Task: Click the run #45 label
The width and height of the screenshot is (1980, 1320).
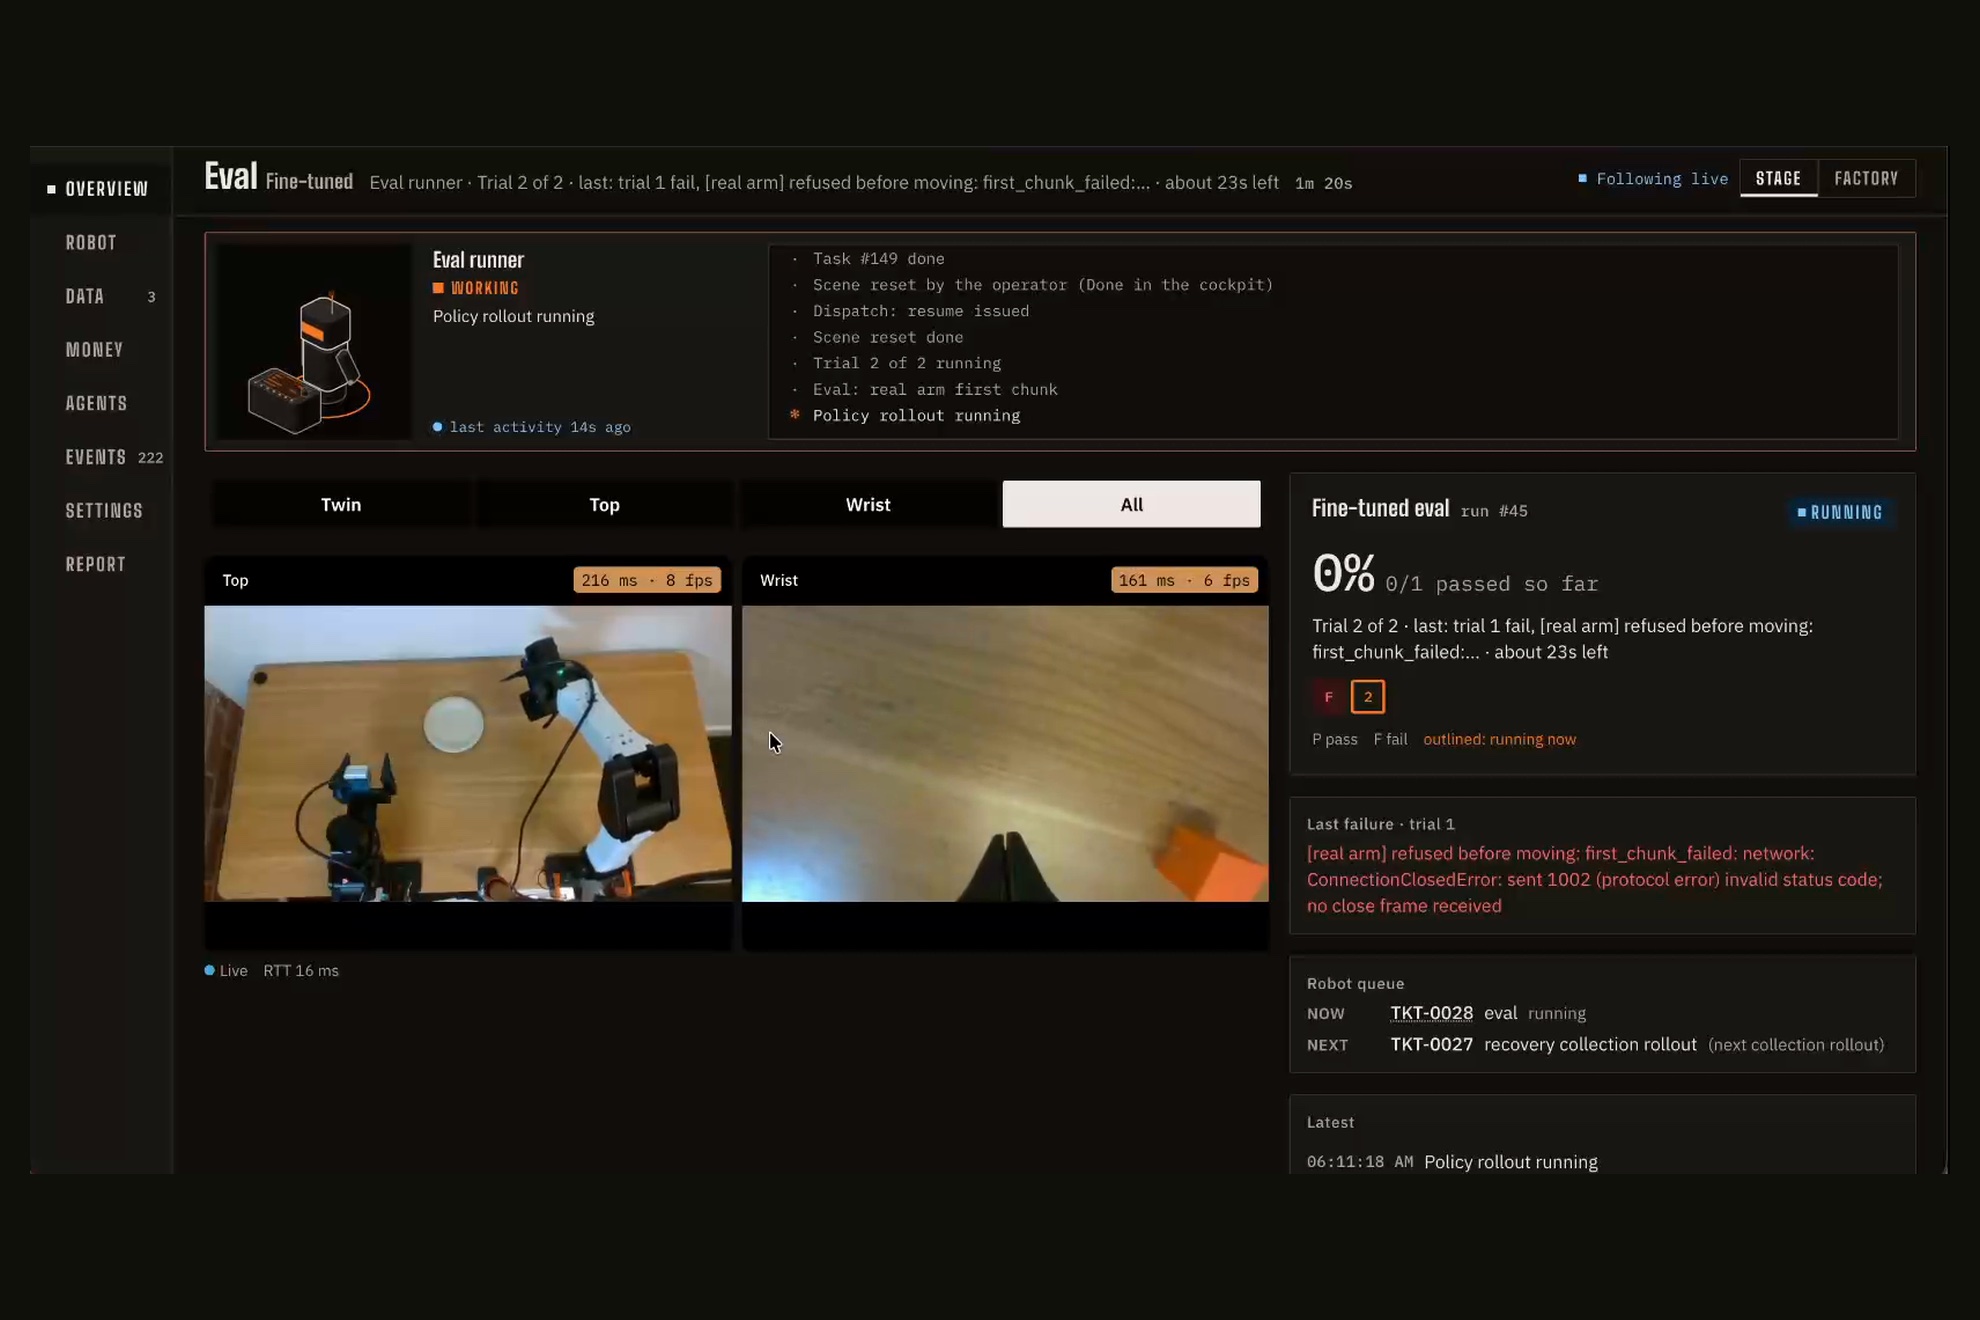Action: click(1494, 511)
